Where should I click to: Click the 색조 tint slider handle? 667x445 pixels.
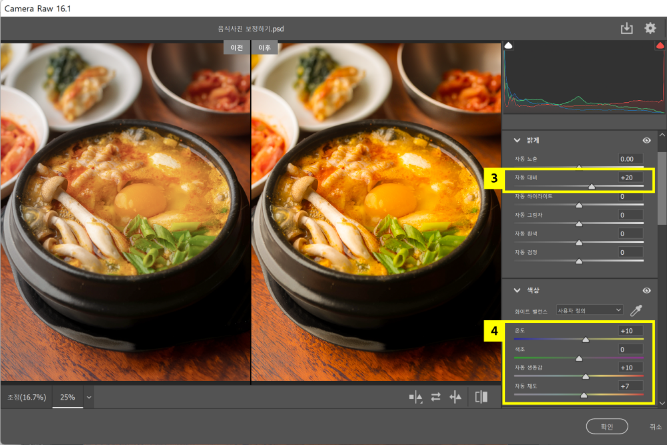tap(579, 358)
